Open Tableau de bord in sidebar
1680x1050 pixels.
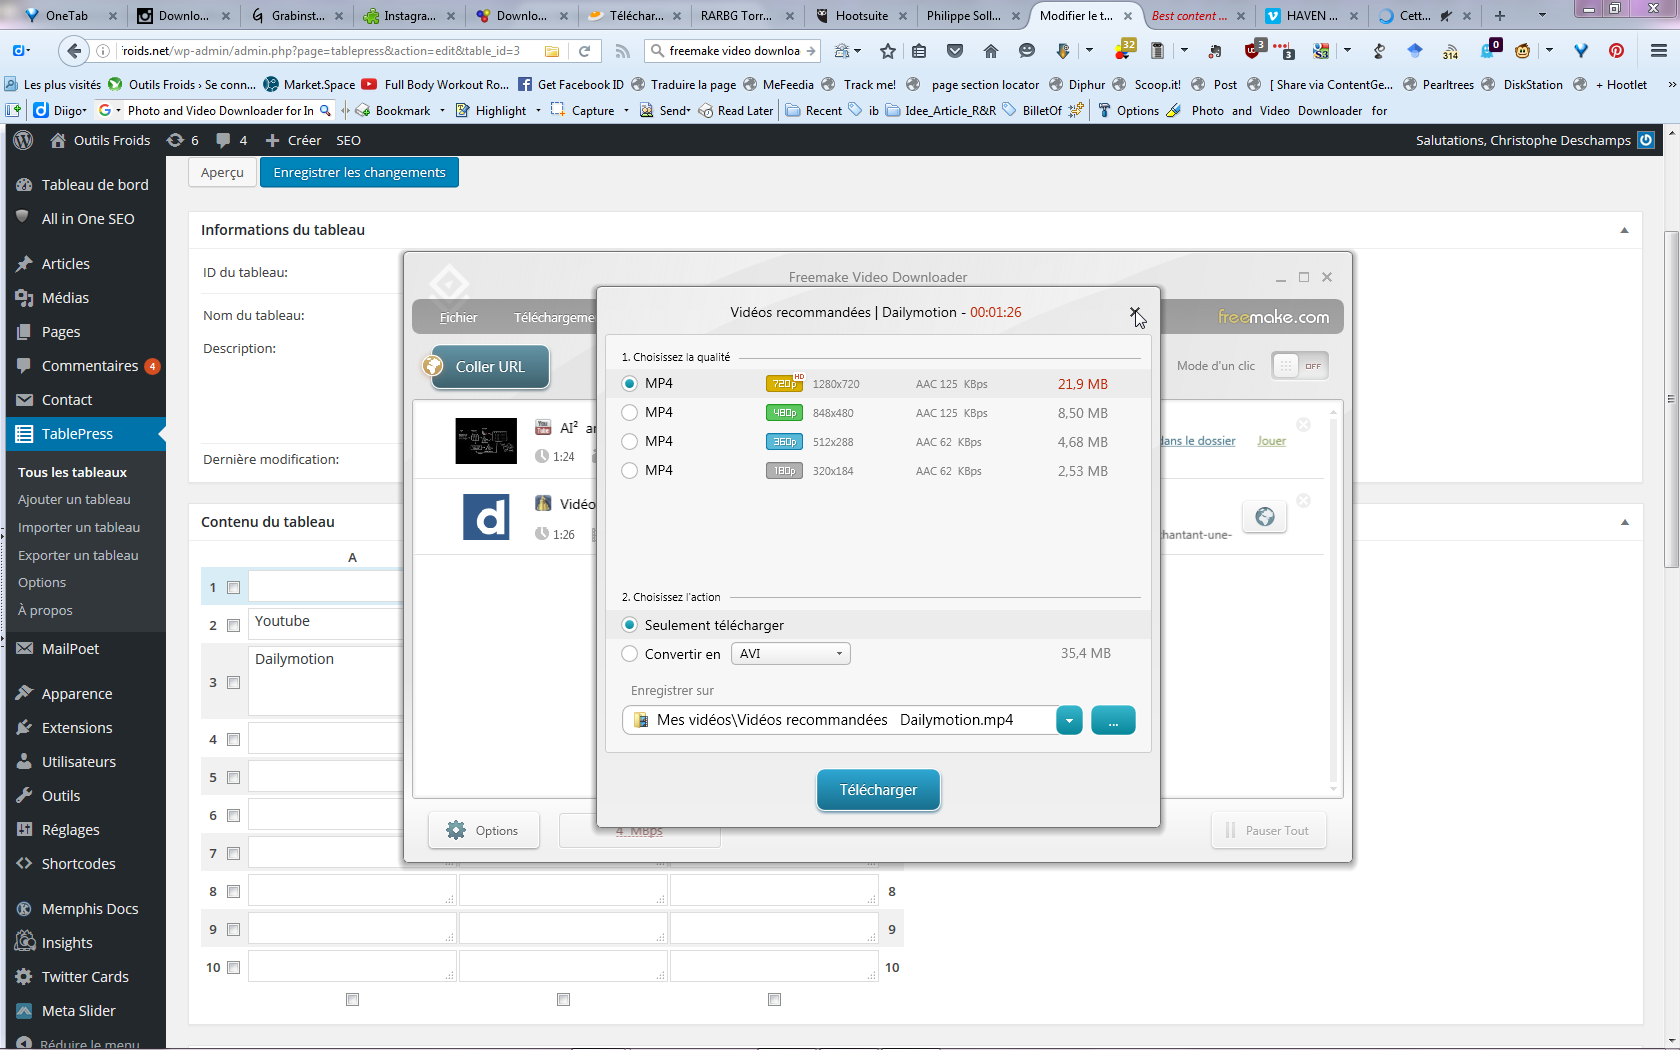click(86, 185)
